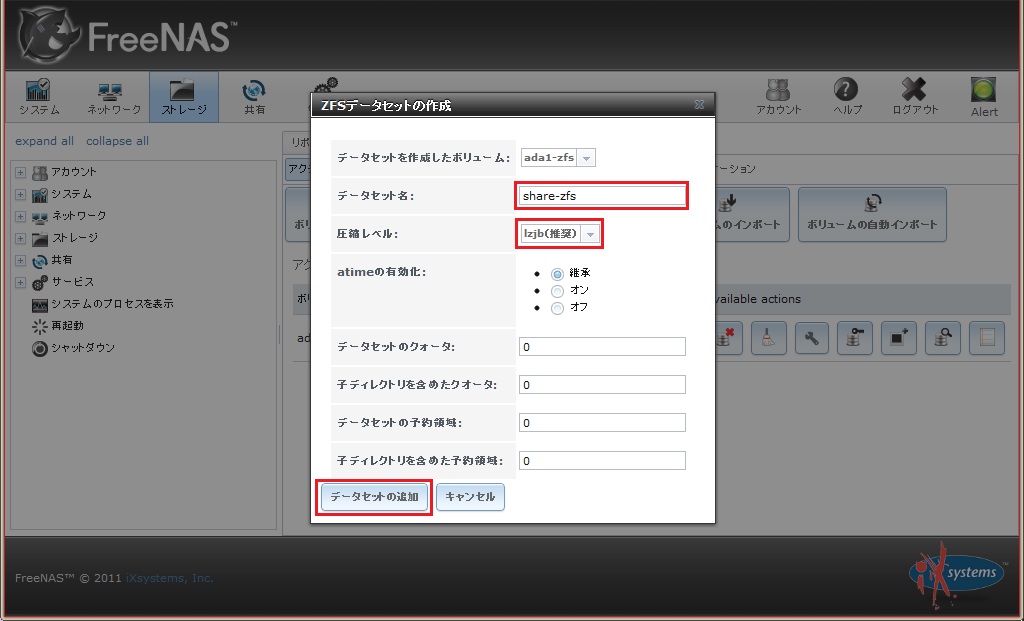The width and height of the screenshot is (1024, 621).
Task: Open the システム toolbar icon
Action: tap(39, 97)
